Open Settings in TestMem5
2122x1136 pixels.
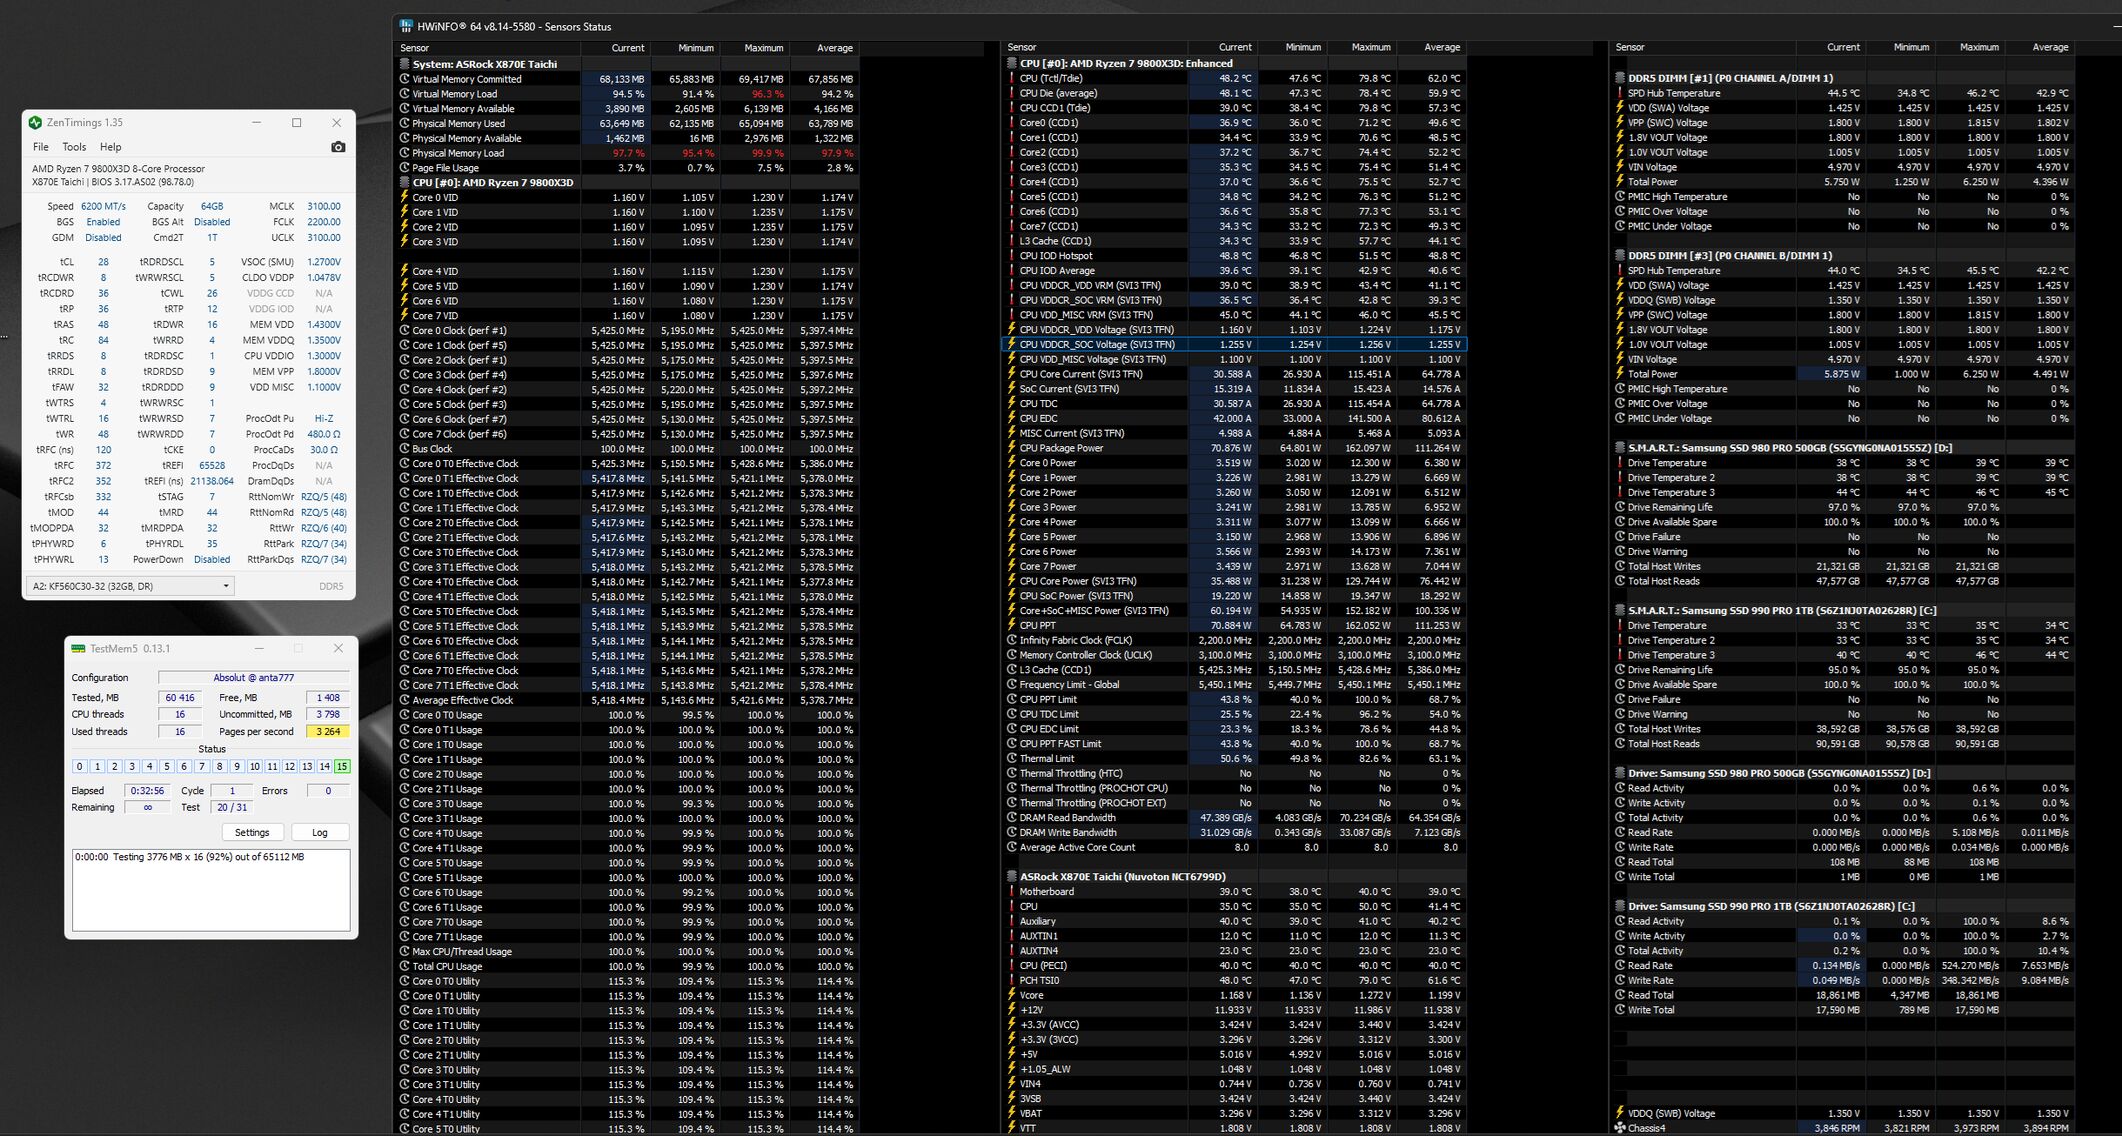click(x=252, y=832)
